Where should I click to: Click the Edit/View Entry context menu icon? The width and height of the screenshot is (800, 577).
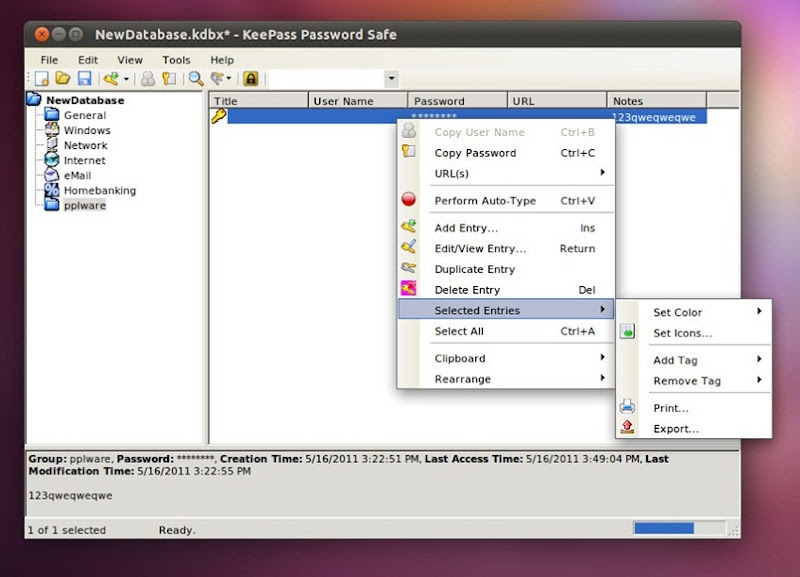point(409,246)
